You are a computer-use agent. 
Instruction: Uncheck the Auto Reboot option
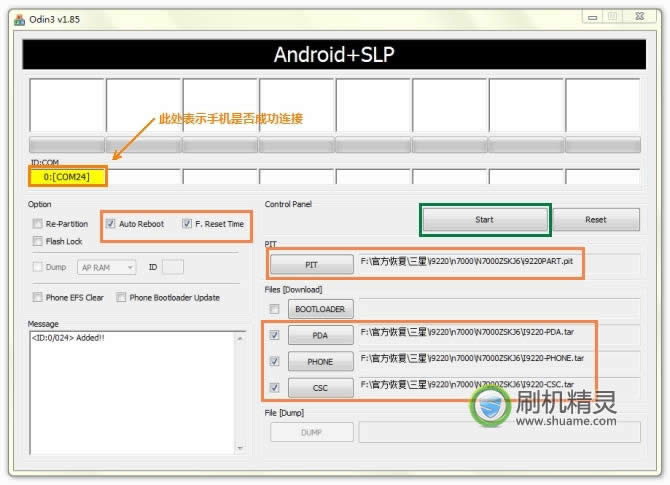click(112, 224)
